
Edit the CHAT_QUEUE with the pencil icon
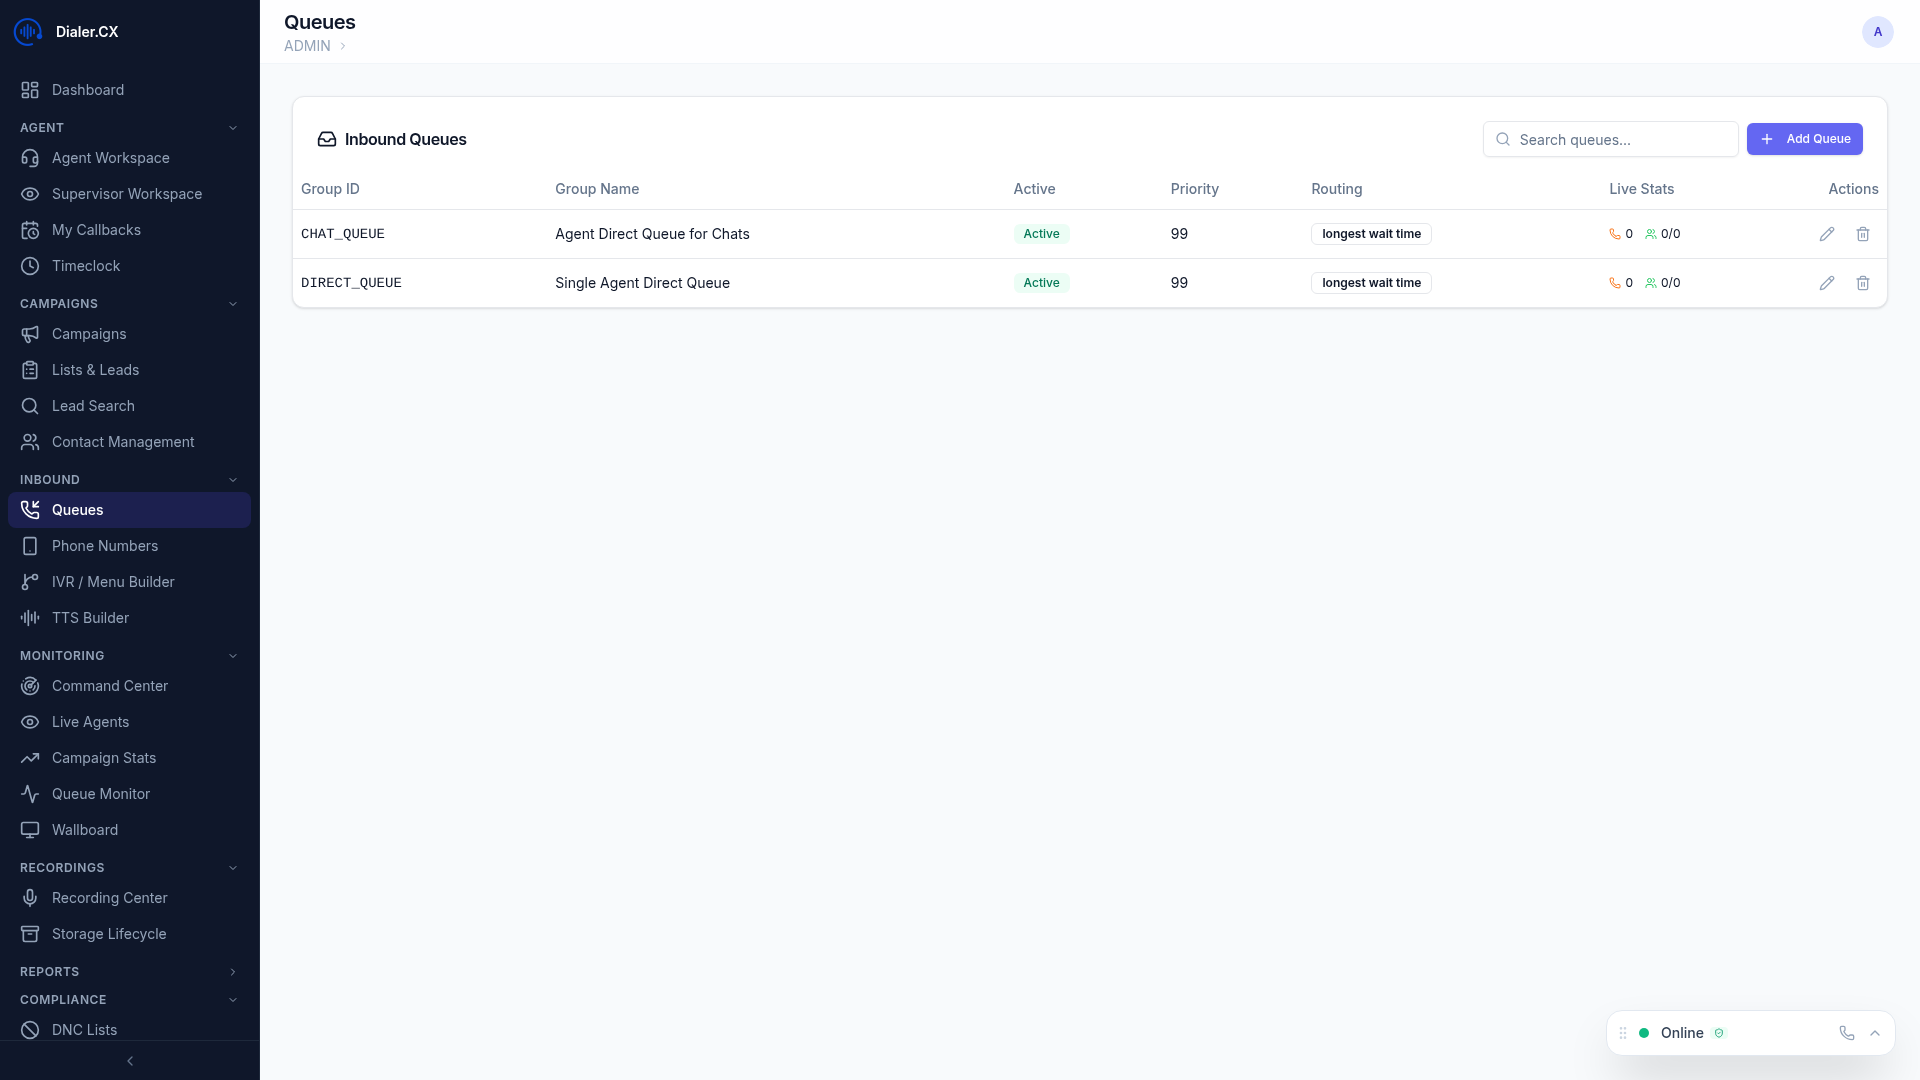(1826, 233)
